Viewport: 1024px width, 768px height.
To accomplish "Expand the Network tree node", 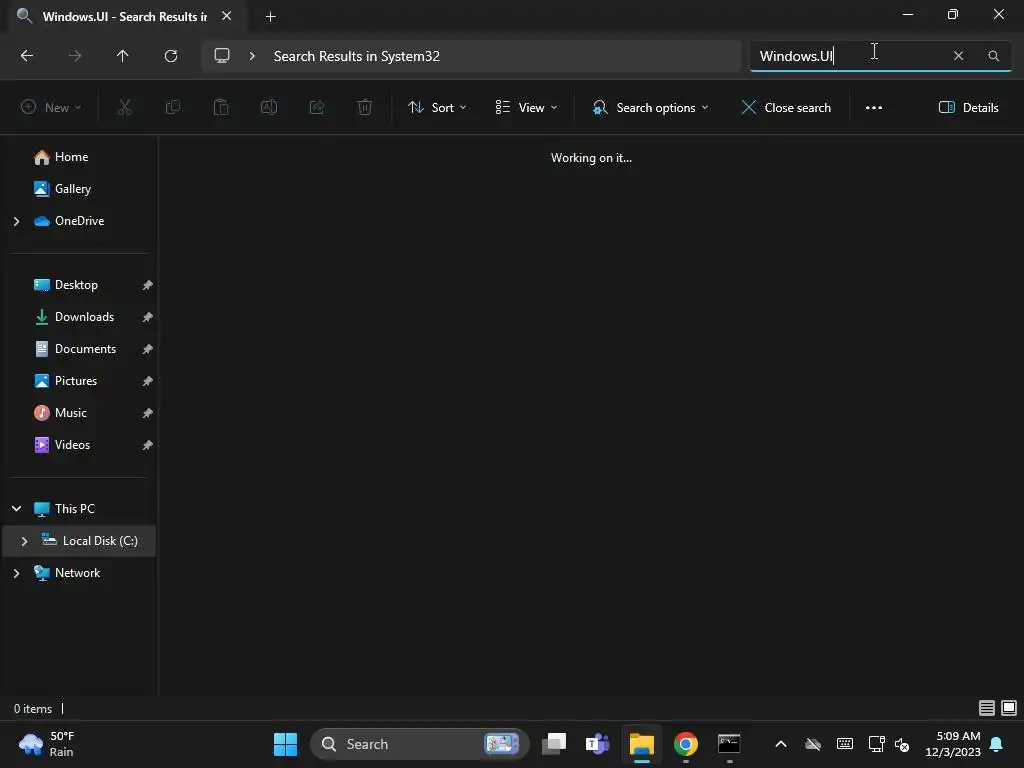I will (16, 573).
